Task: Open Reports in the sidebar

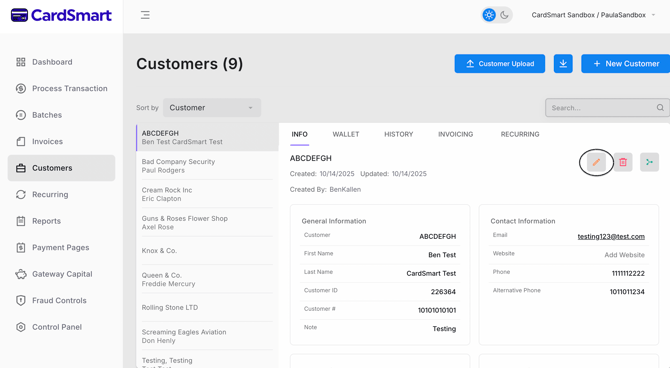Action: tap(61, 221)
